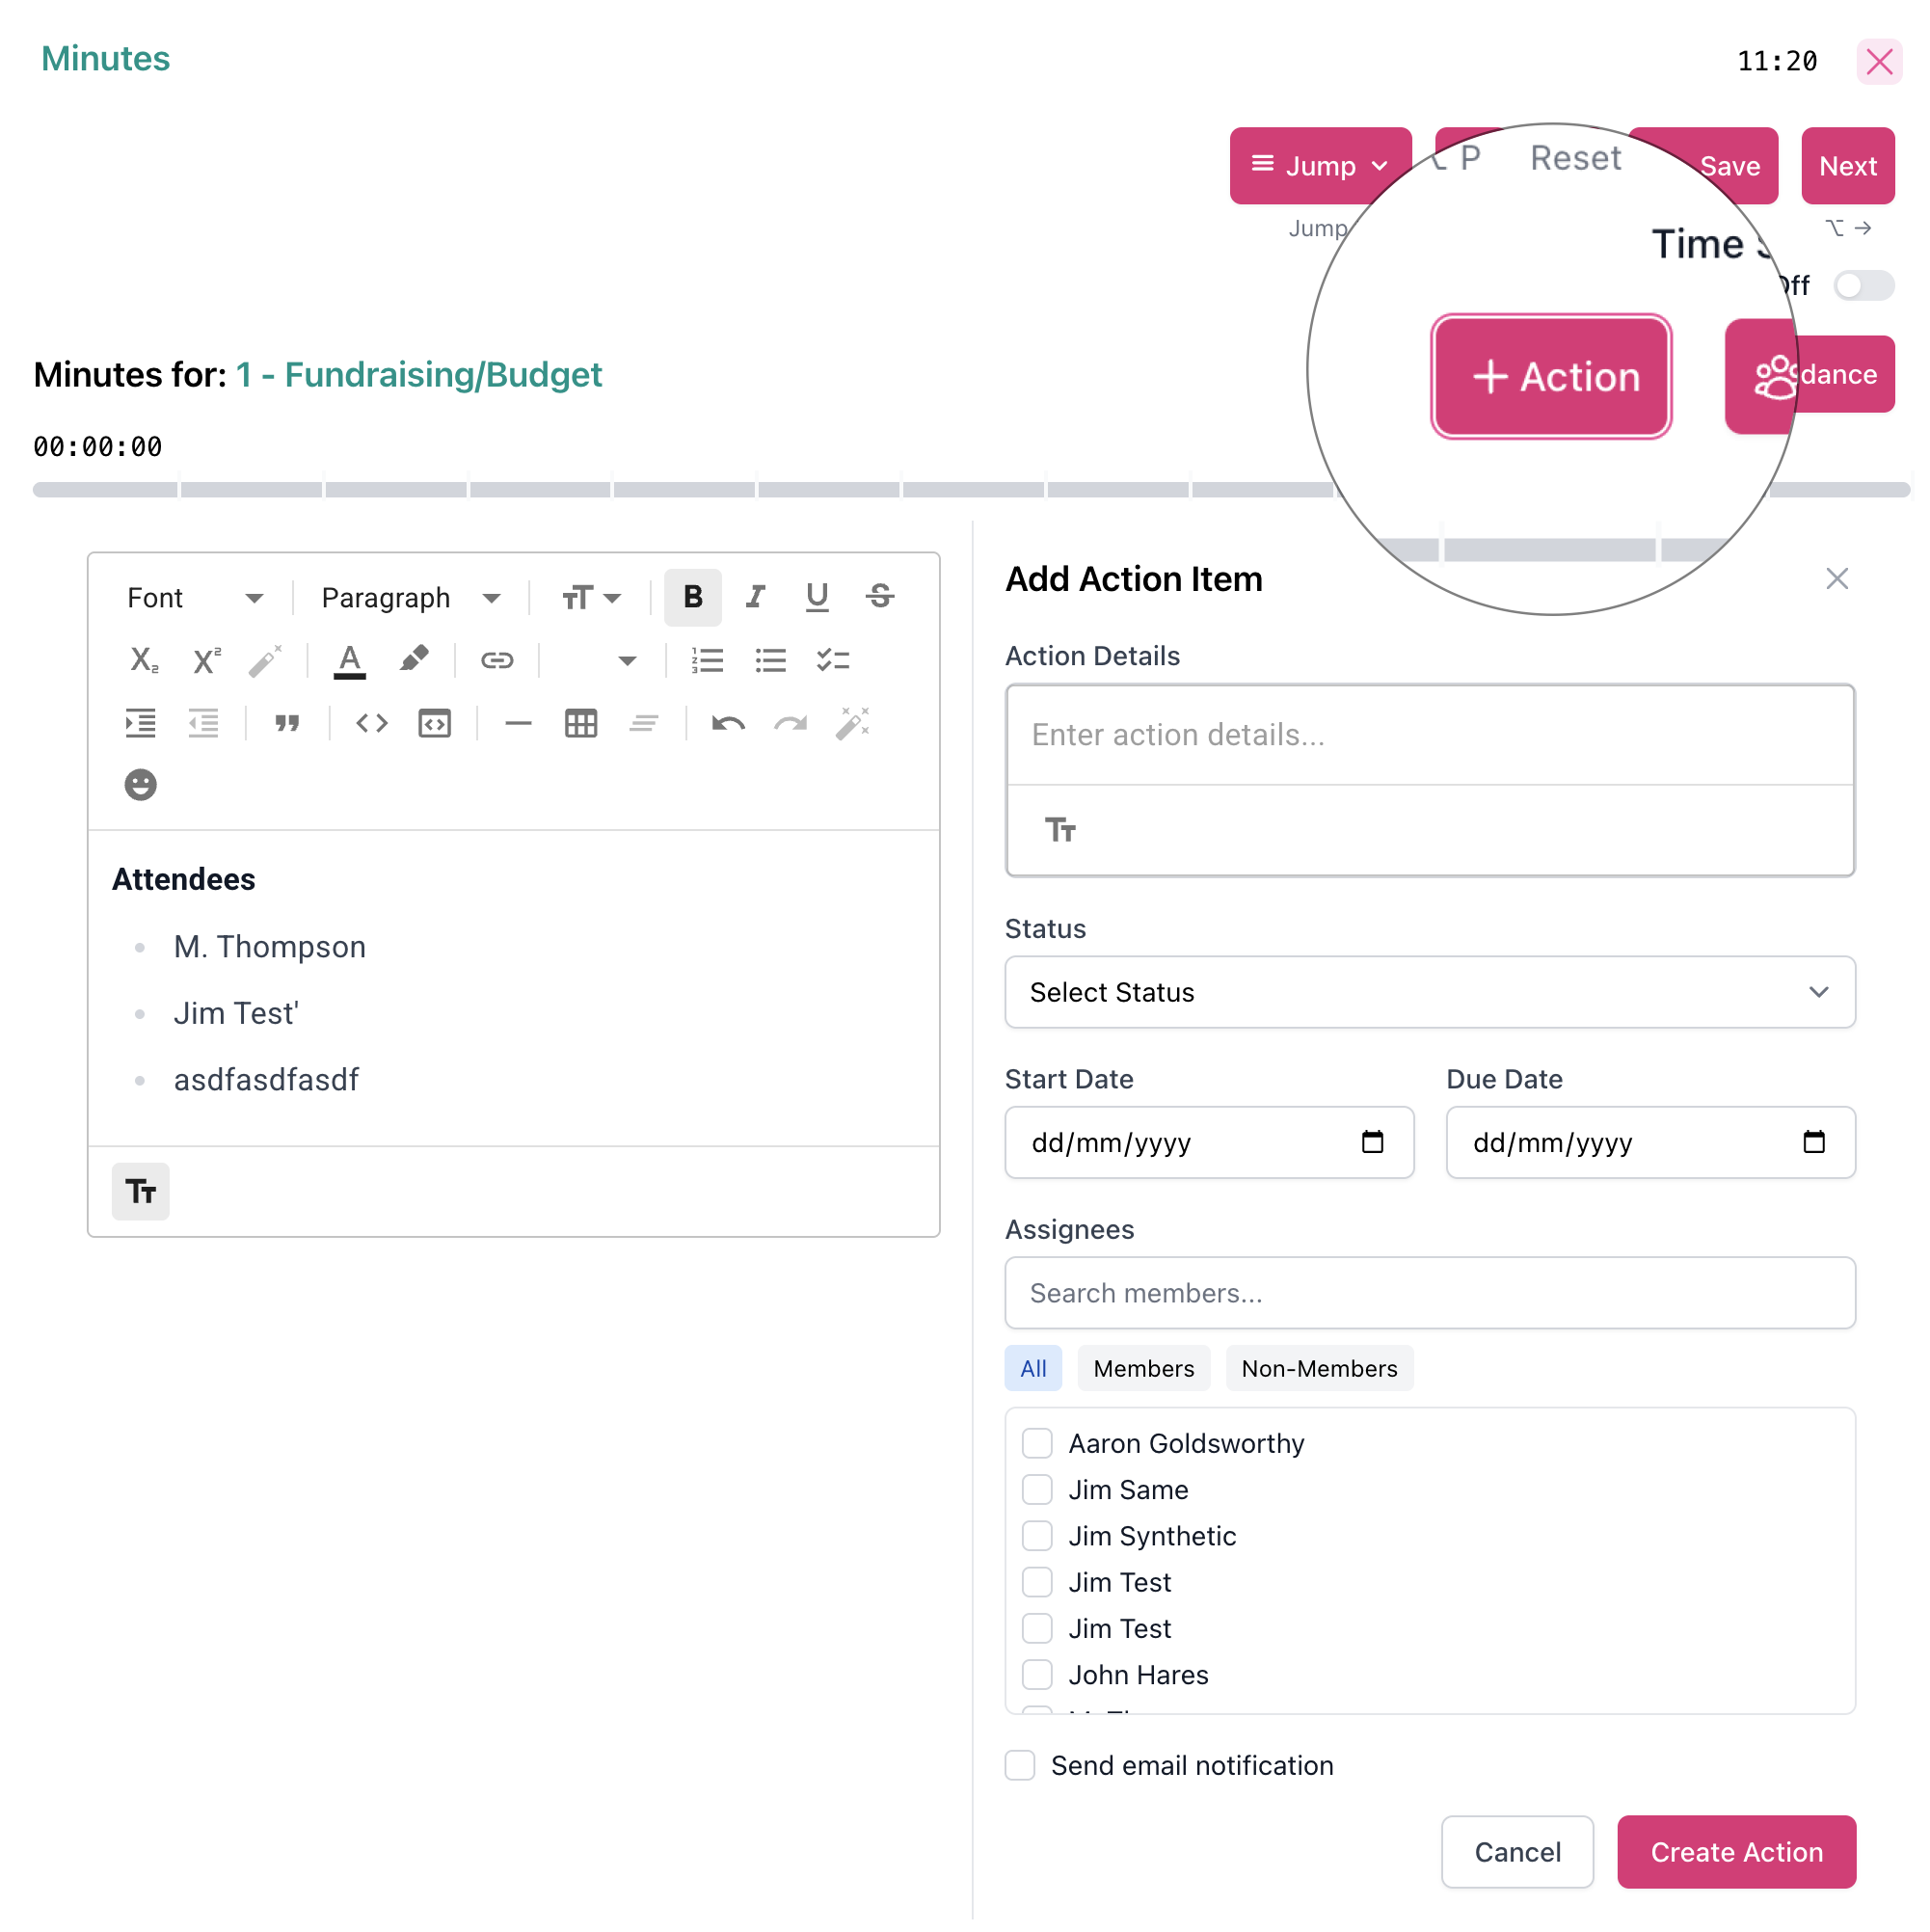Toggle bold formatting in the editor
The width and height of the screenshot is (1930, 1932).
click(x=692, y=597)
